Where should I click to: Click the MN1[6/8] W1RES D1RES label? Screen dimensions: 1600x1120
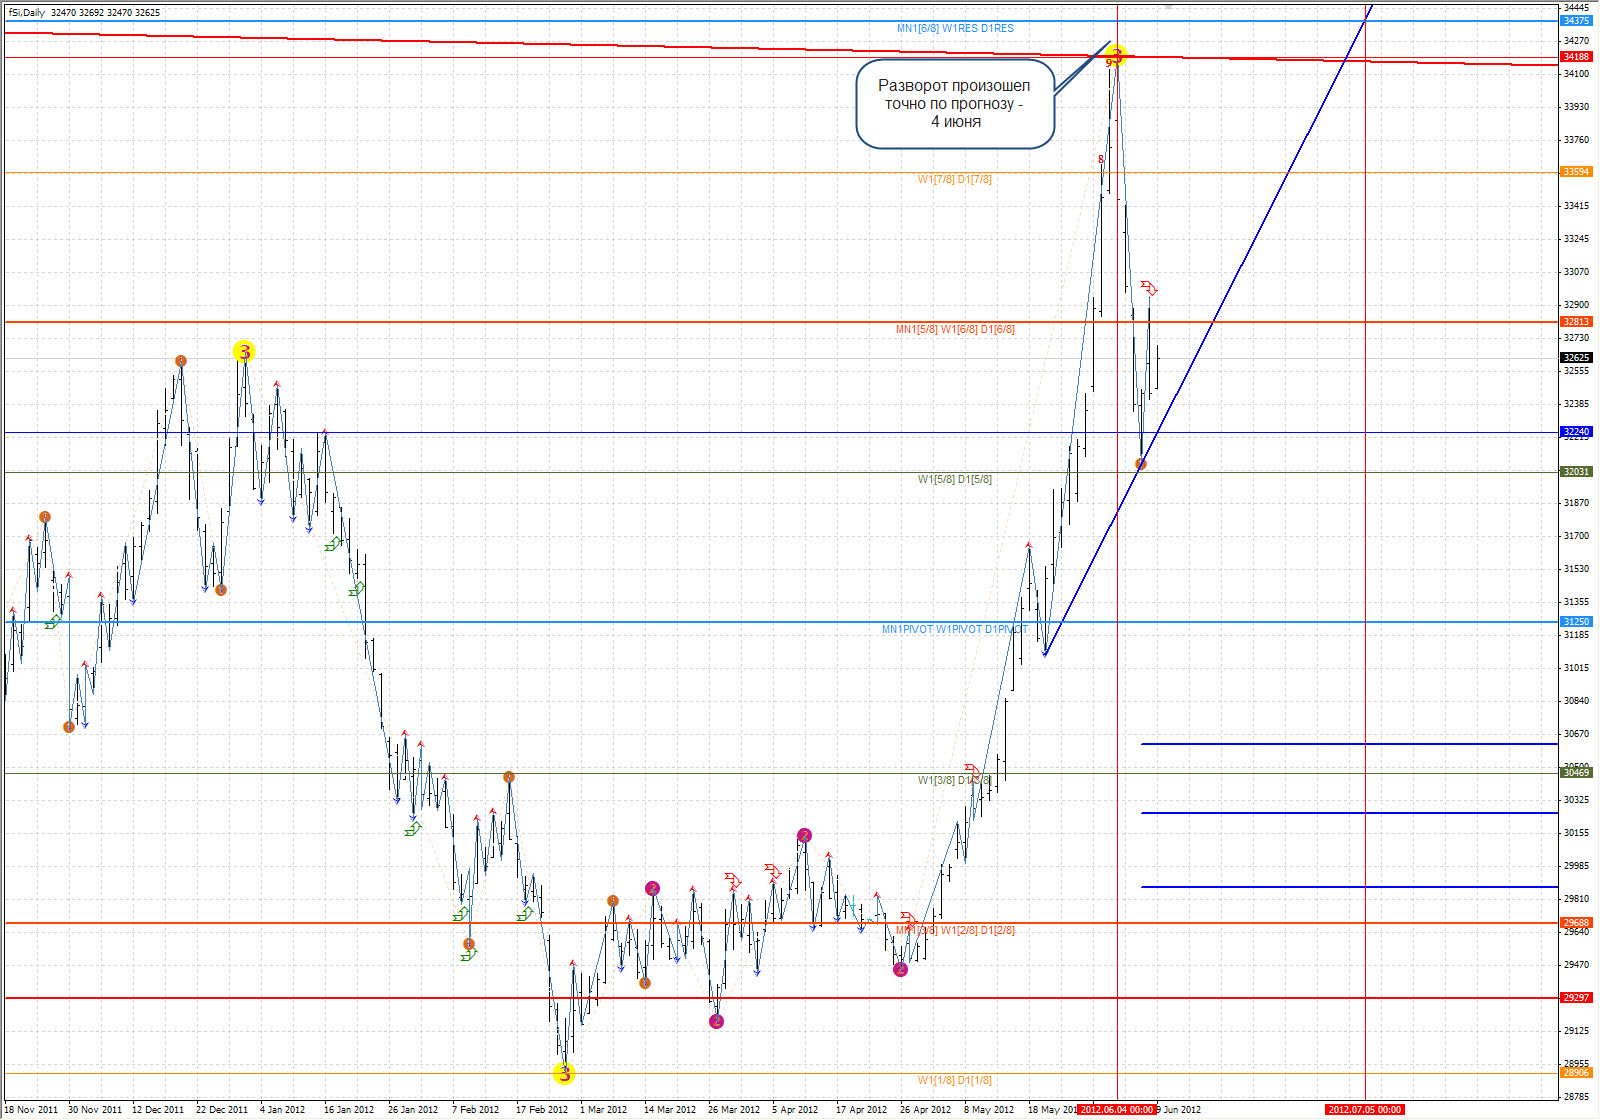[955, 29]
